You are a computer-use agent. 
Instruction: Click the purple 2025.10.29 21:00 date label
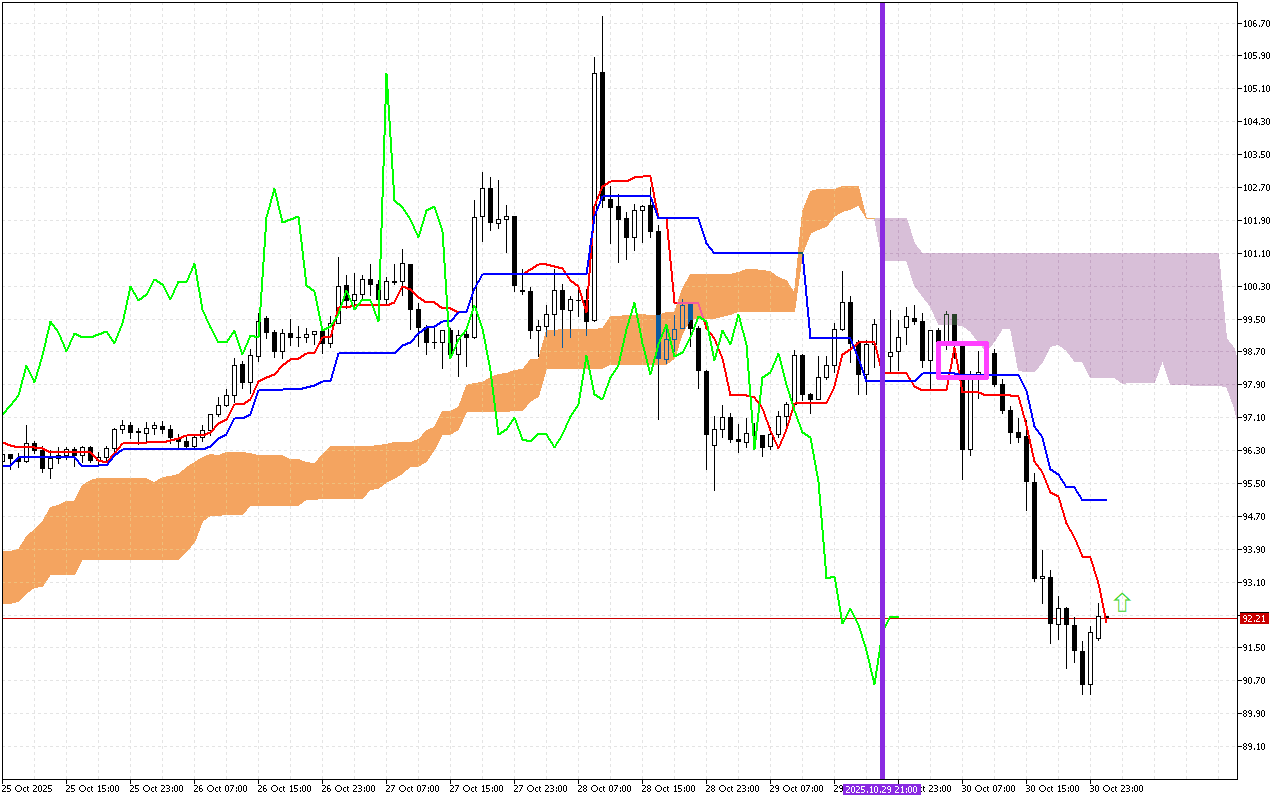click(882, 789)
